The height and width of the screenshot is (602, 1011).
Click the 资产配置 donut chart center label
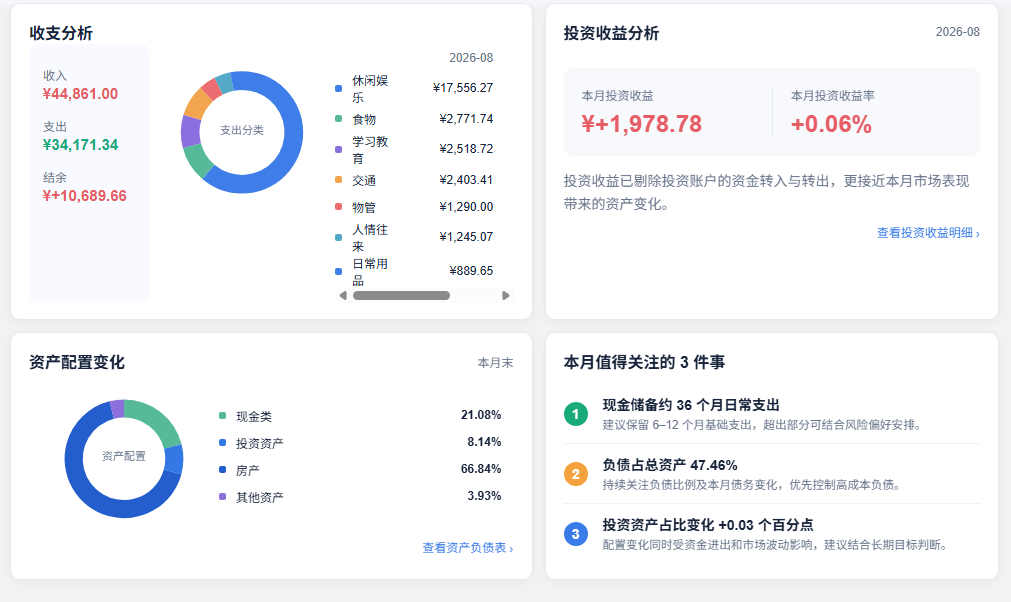124,456
